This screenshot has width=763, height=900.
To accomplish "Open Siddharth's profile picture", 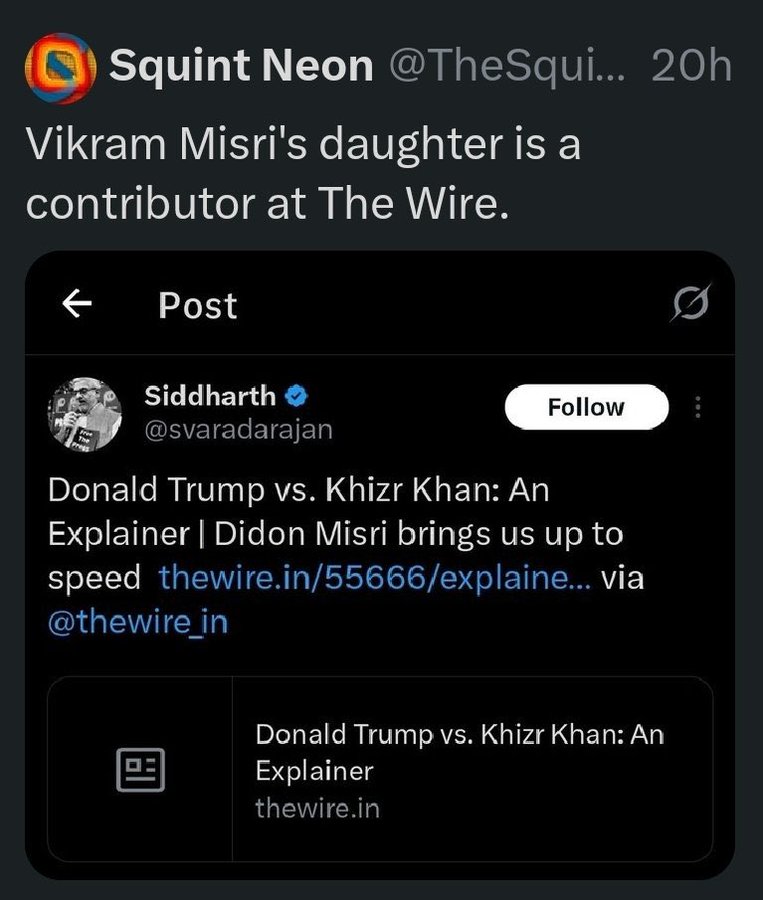I will (85, 413).
